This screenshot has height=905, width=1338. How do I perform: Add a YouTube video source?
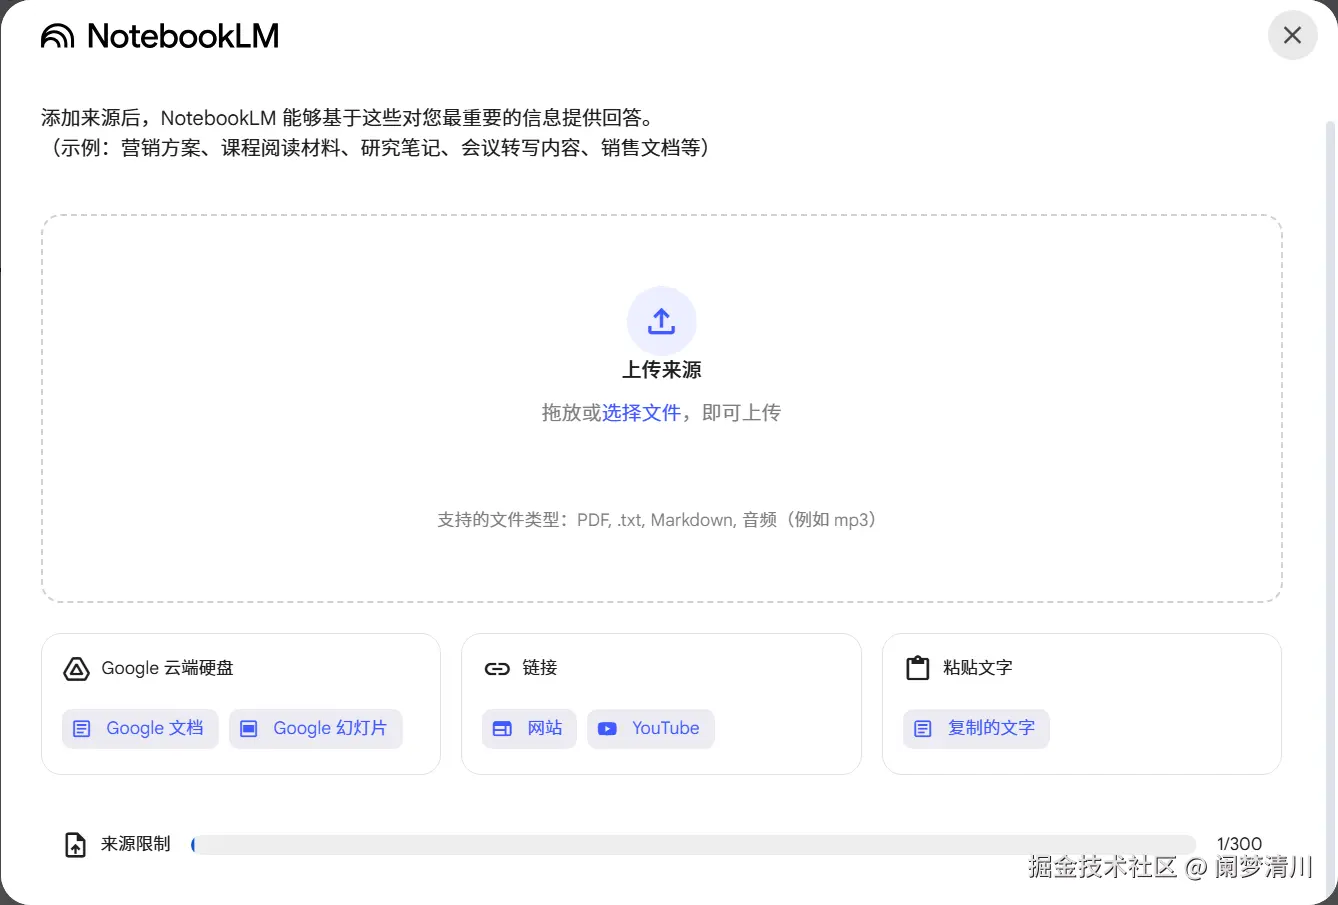tap(650, 728)
